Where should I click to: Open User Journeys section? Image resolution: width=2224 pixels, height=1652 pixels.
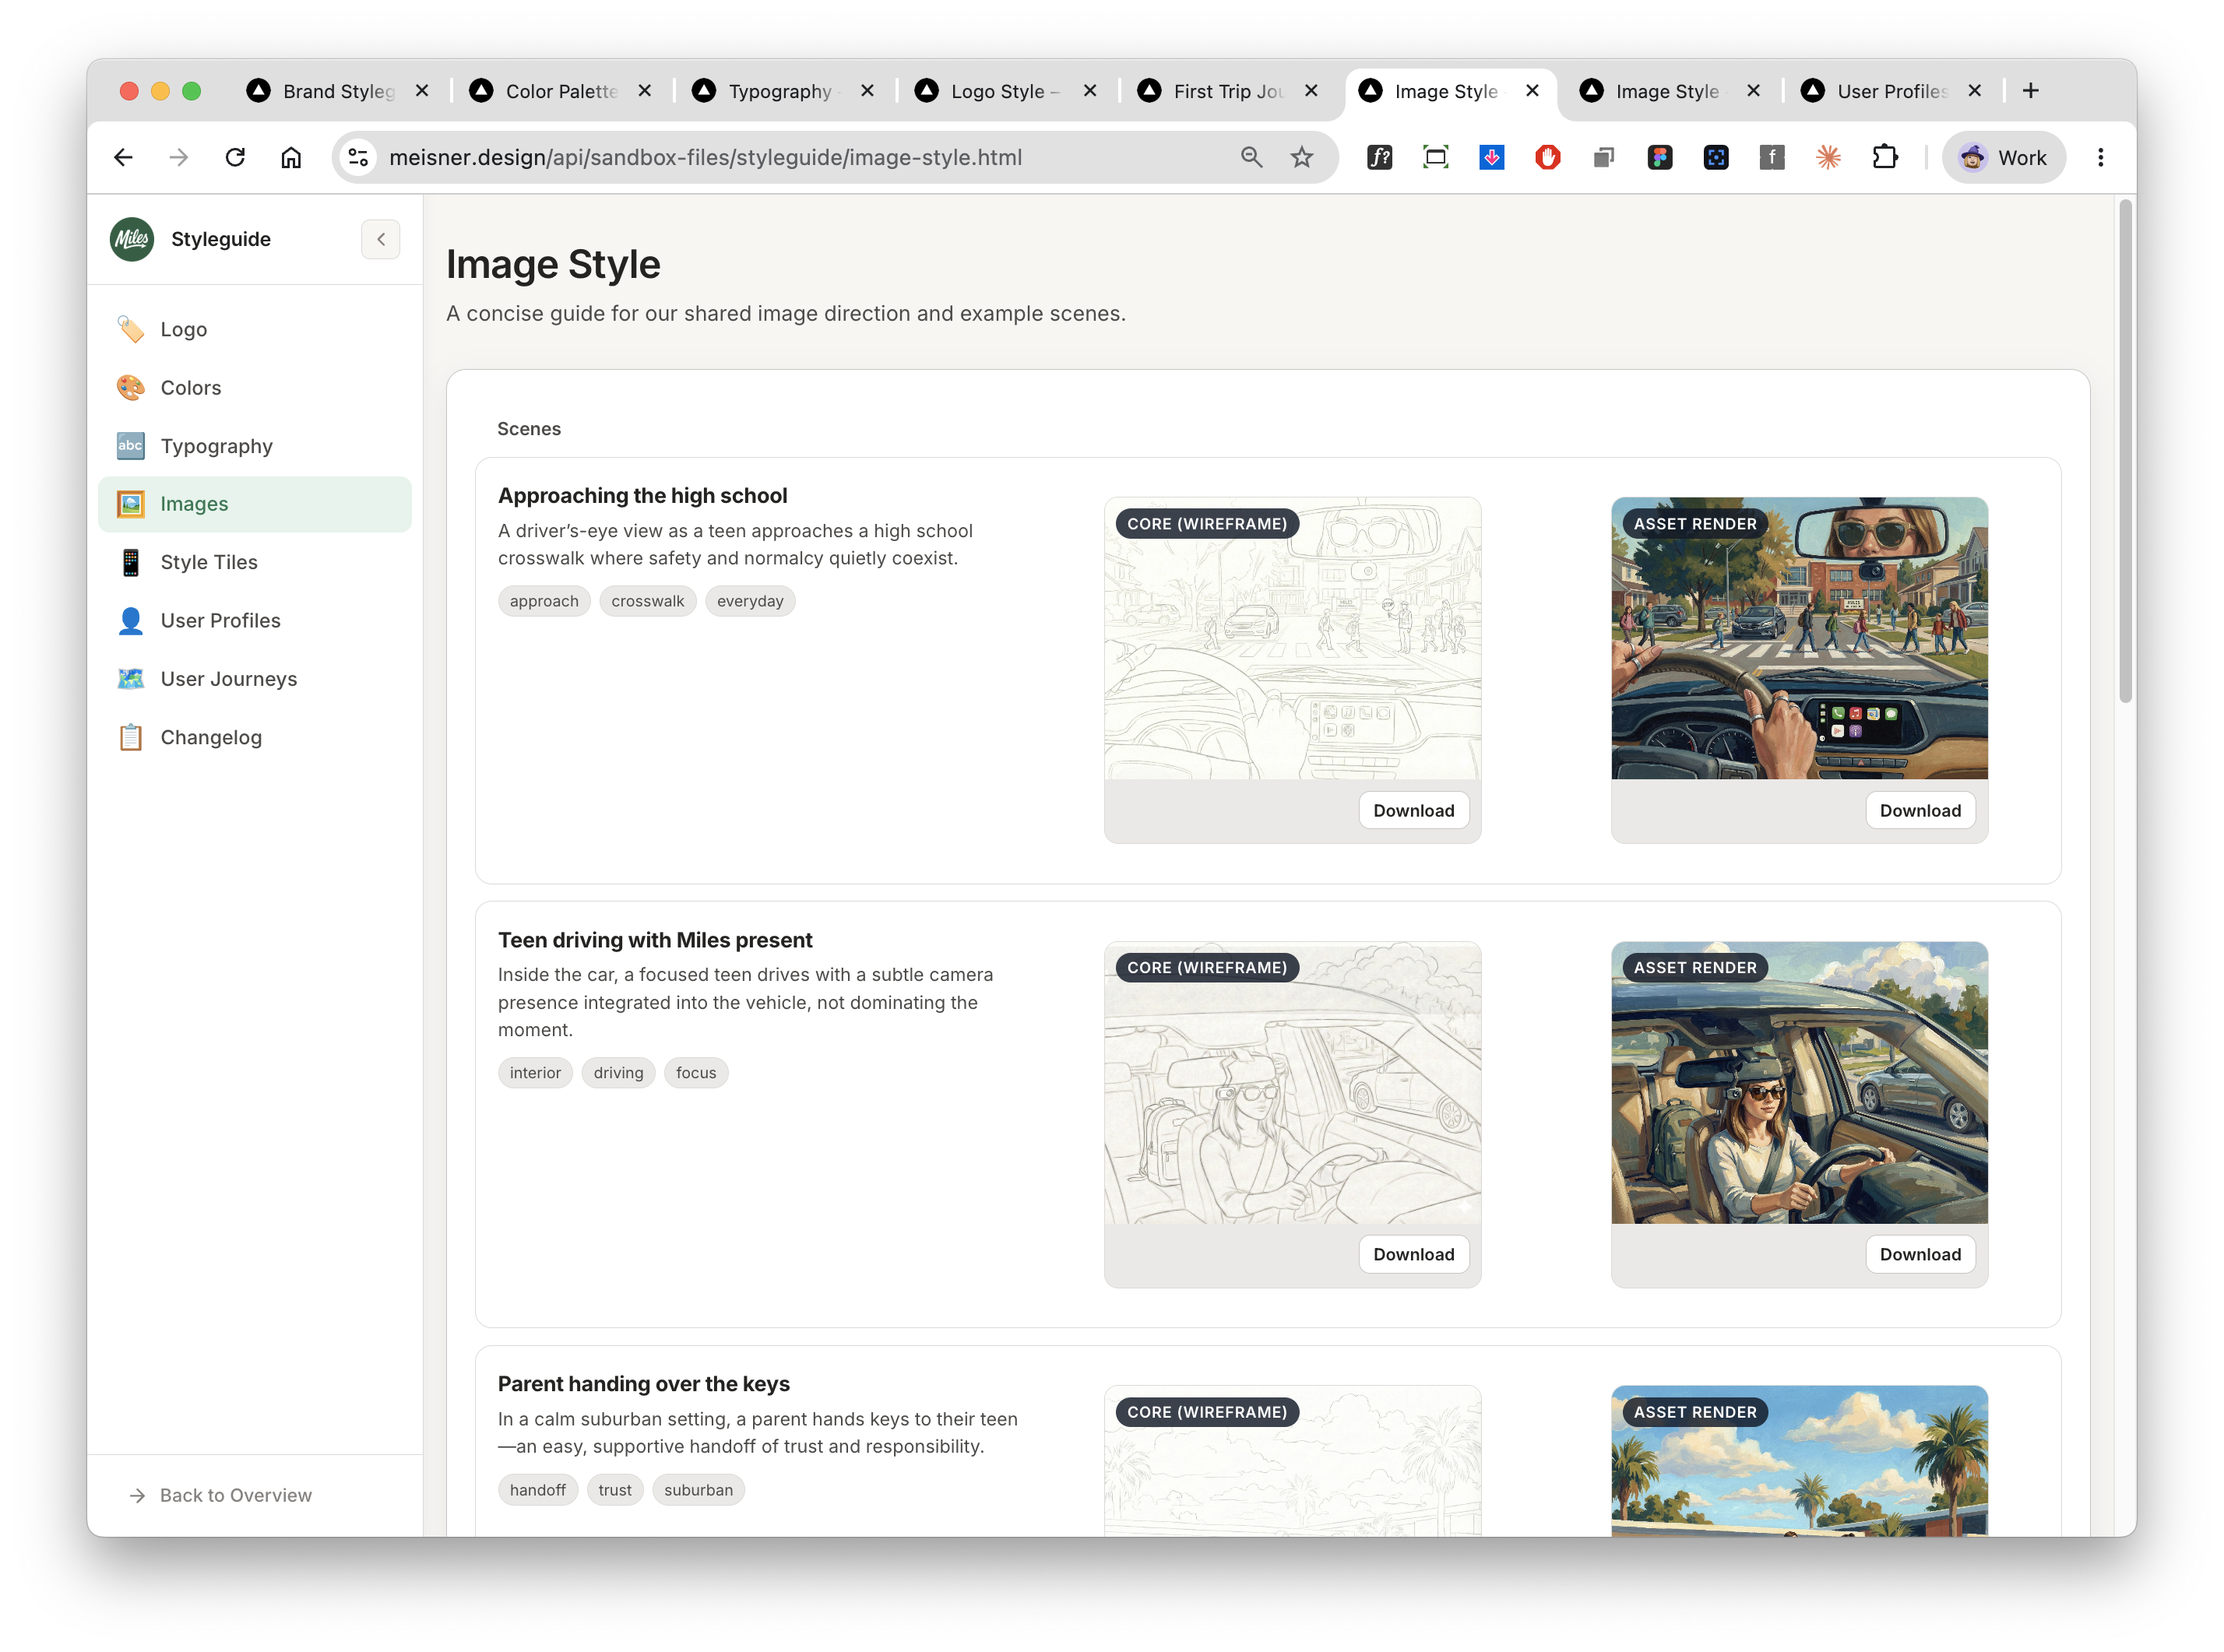click(x=255, y=679)
